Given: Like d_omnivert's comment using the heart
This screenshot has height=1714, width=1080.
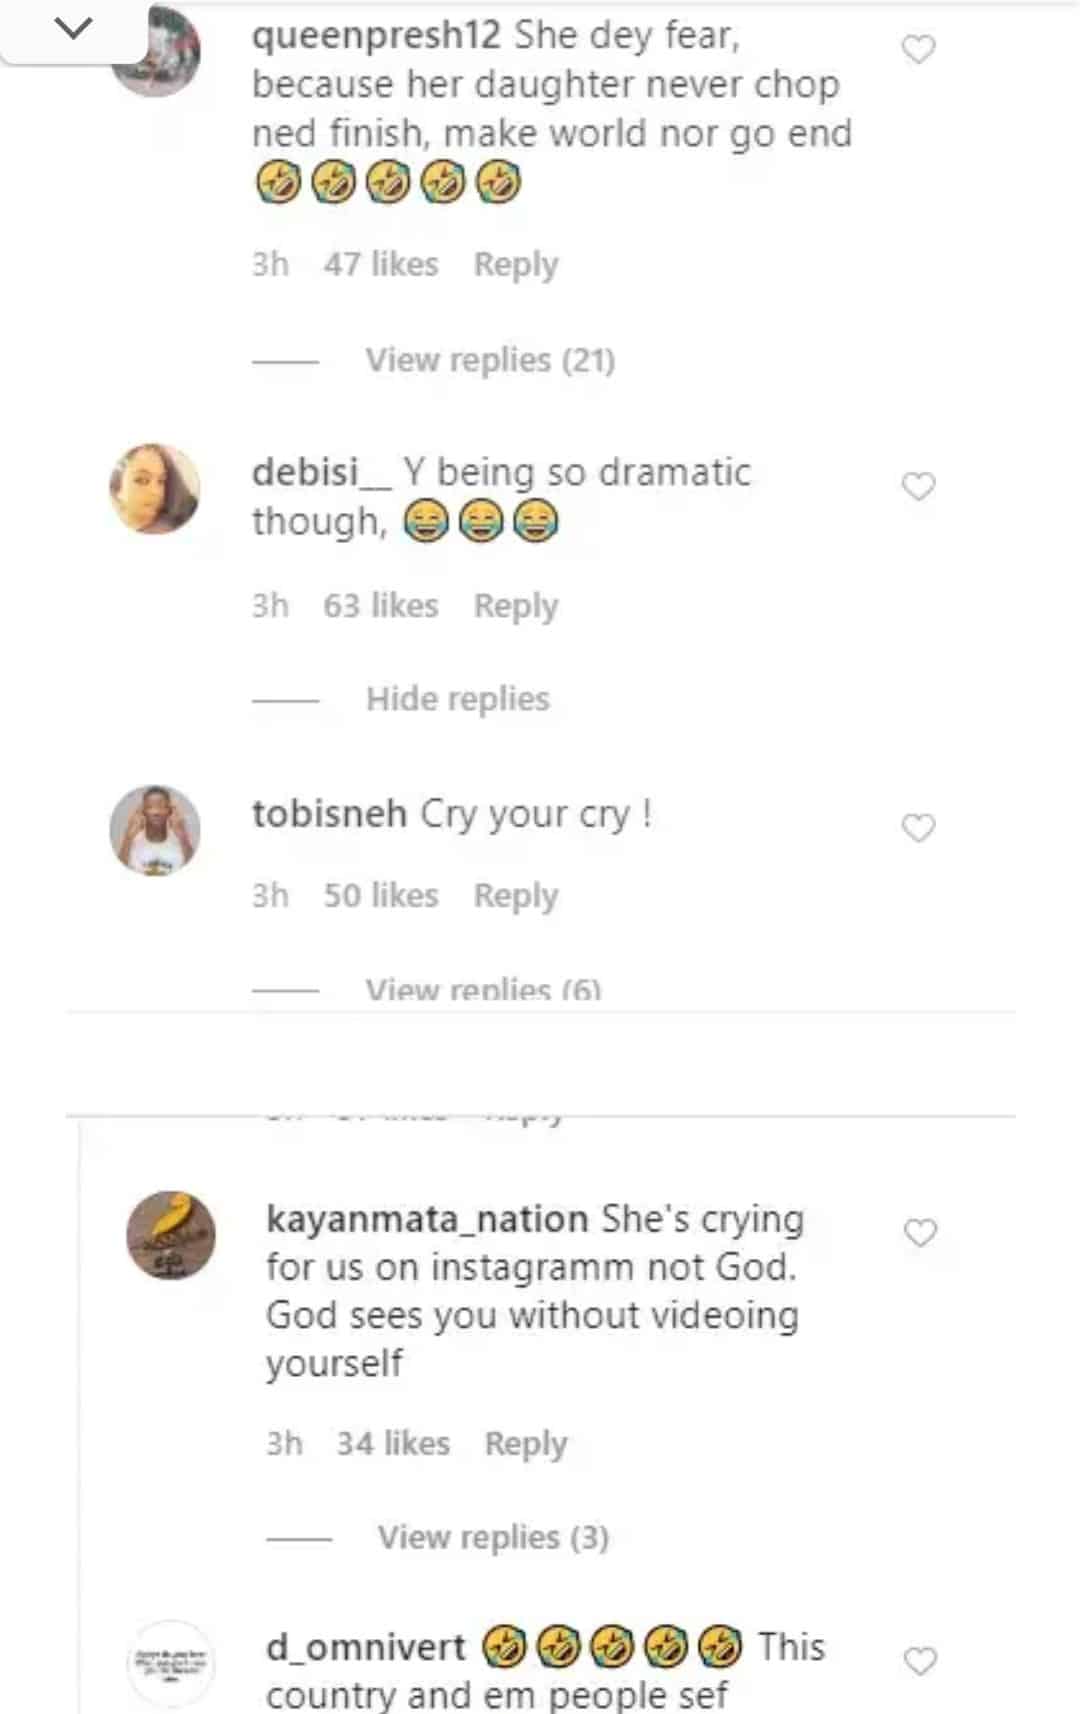Looking at the screenshot, I should click(920, 1661).
